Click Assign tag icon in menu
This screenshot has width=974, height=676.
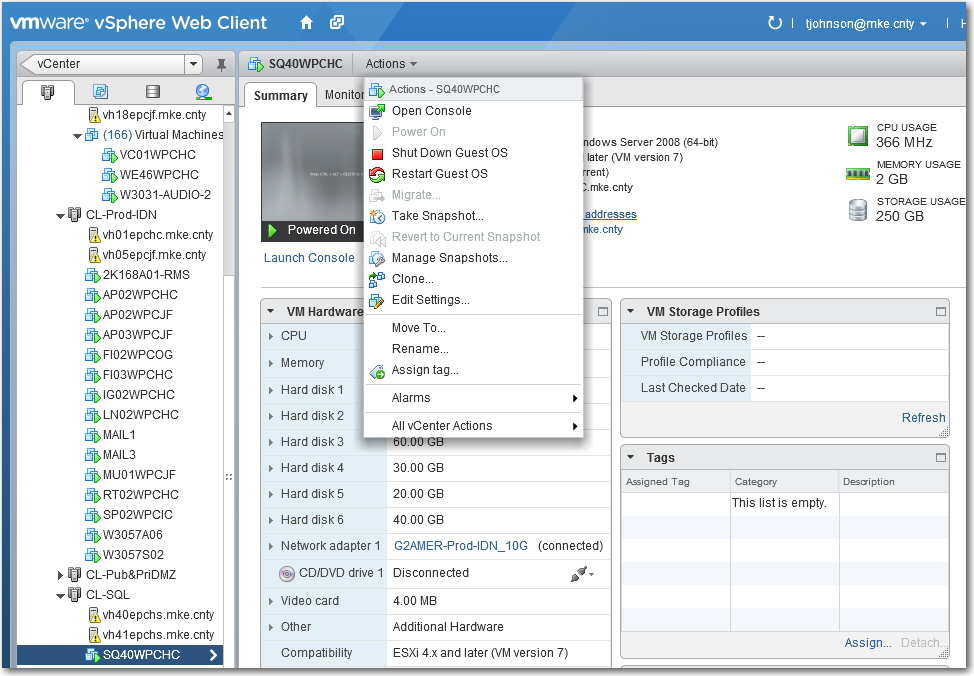pos(377,372)
